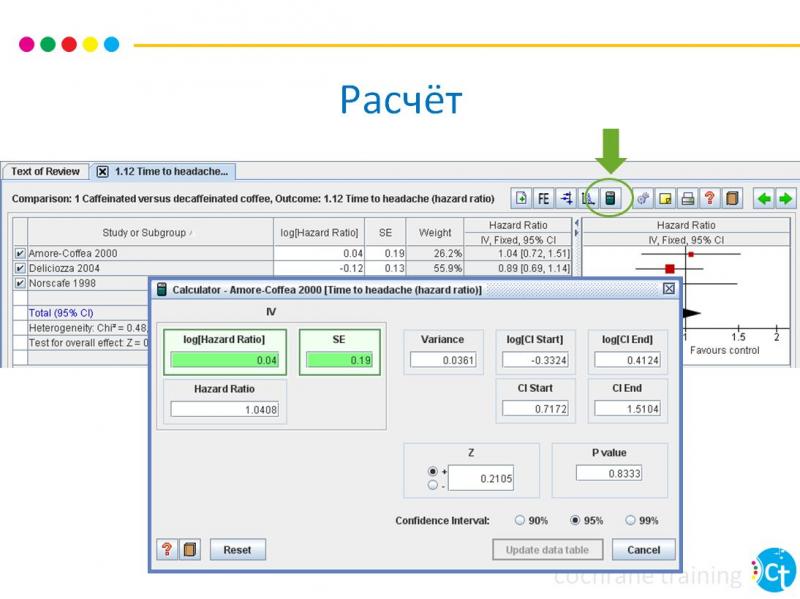Uncheck the Amore-Coffea 2000 study checkbox

coord(20,254)
